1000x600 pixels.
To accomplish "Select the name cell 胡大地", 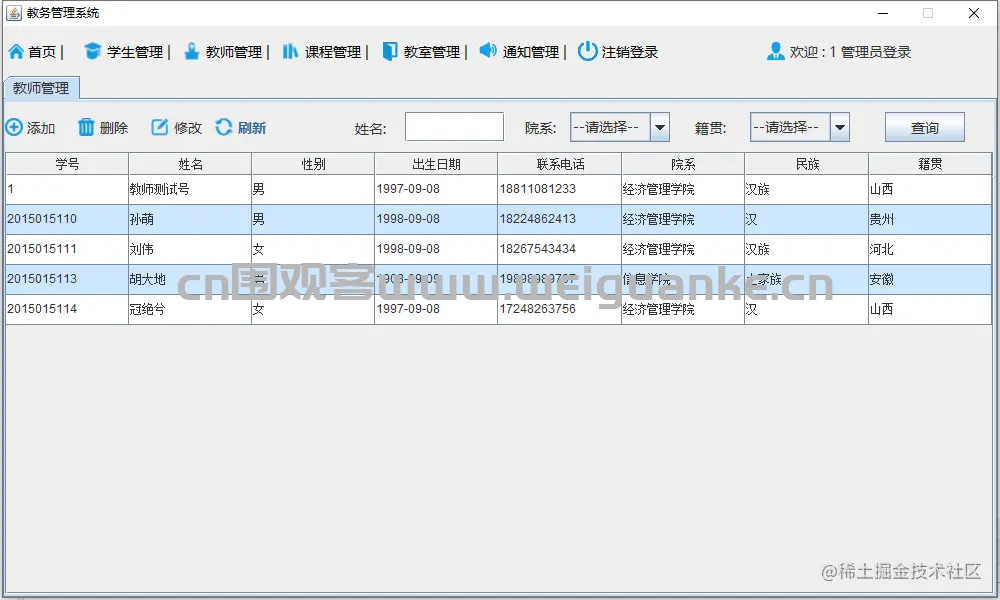I will pyautogui.click(x=190, y=279).
